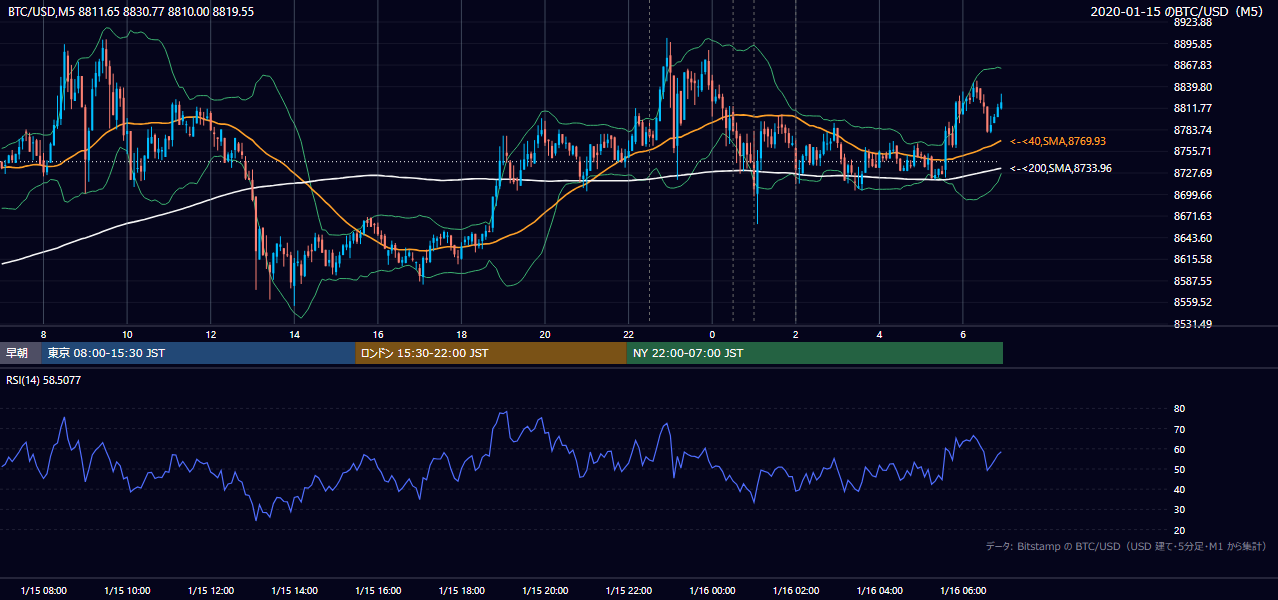This screenshot has height=600, width=1278.
Task: Click price scale value 8839.80
Action: coord(1192,87)
